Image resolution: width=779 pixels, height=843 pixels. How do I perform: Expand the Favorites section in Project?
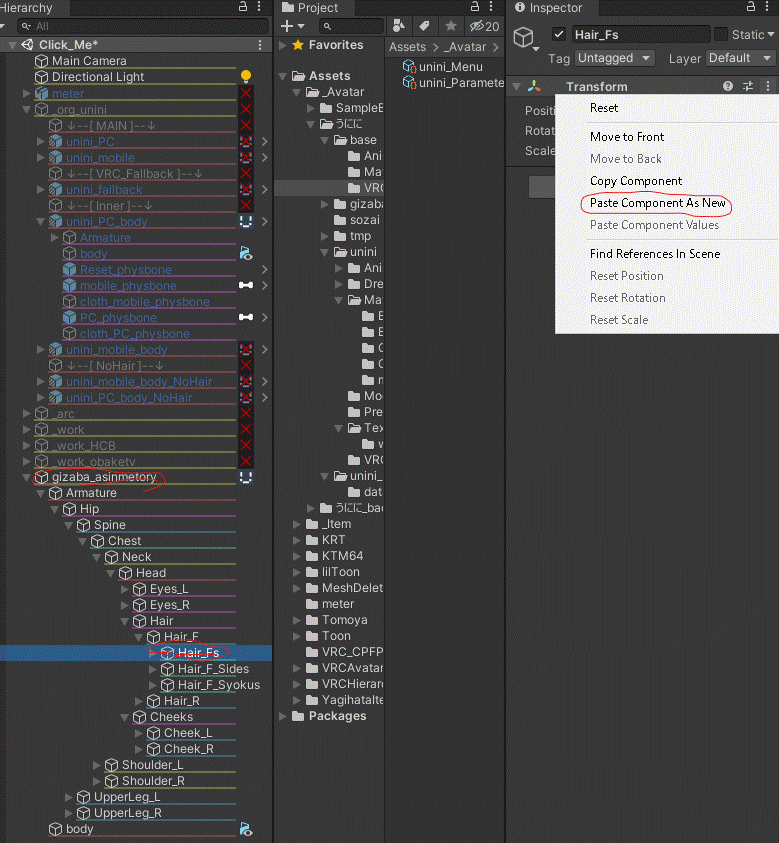pyautogui.click(x=283, y=45)
